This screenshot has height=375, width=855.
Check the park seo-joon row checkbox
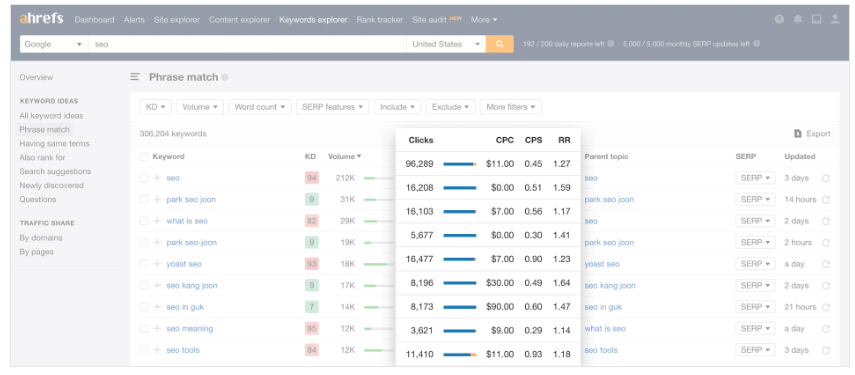click(x=143, y=242)
